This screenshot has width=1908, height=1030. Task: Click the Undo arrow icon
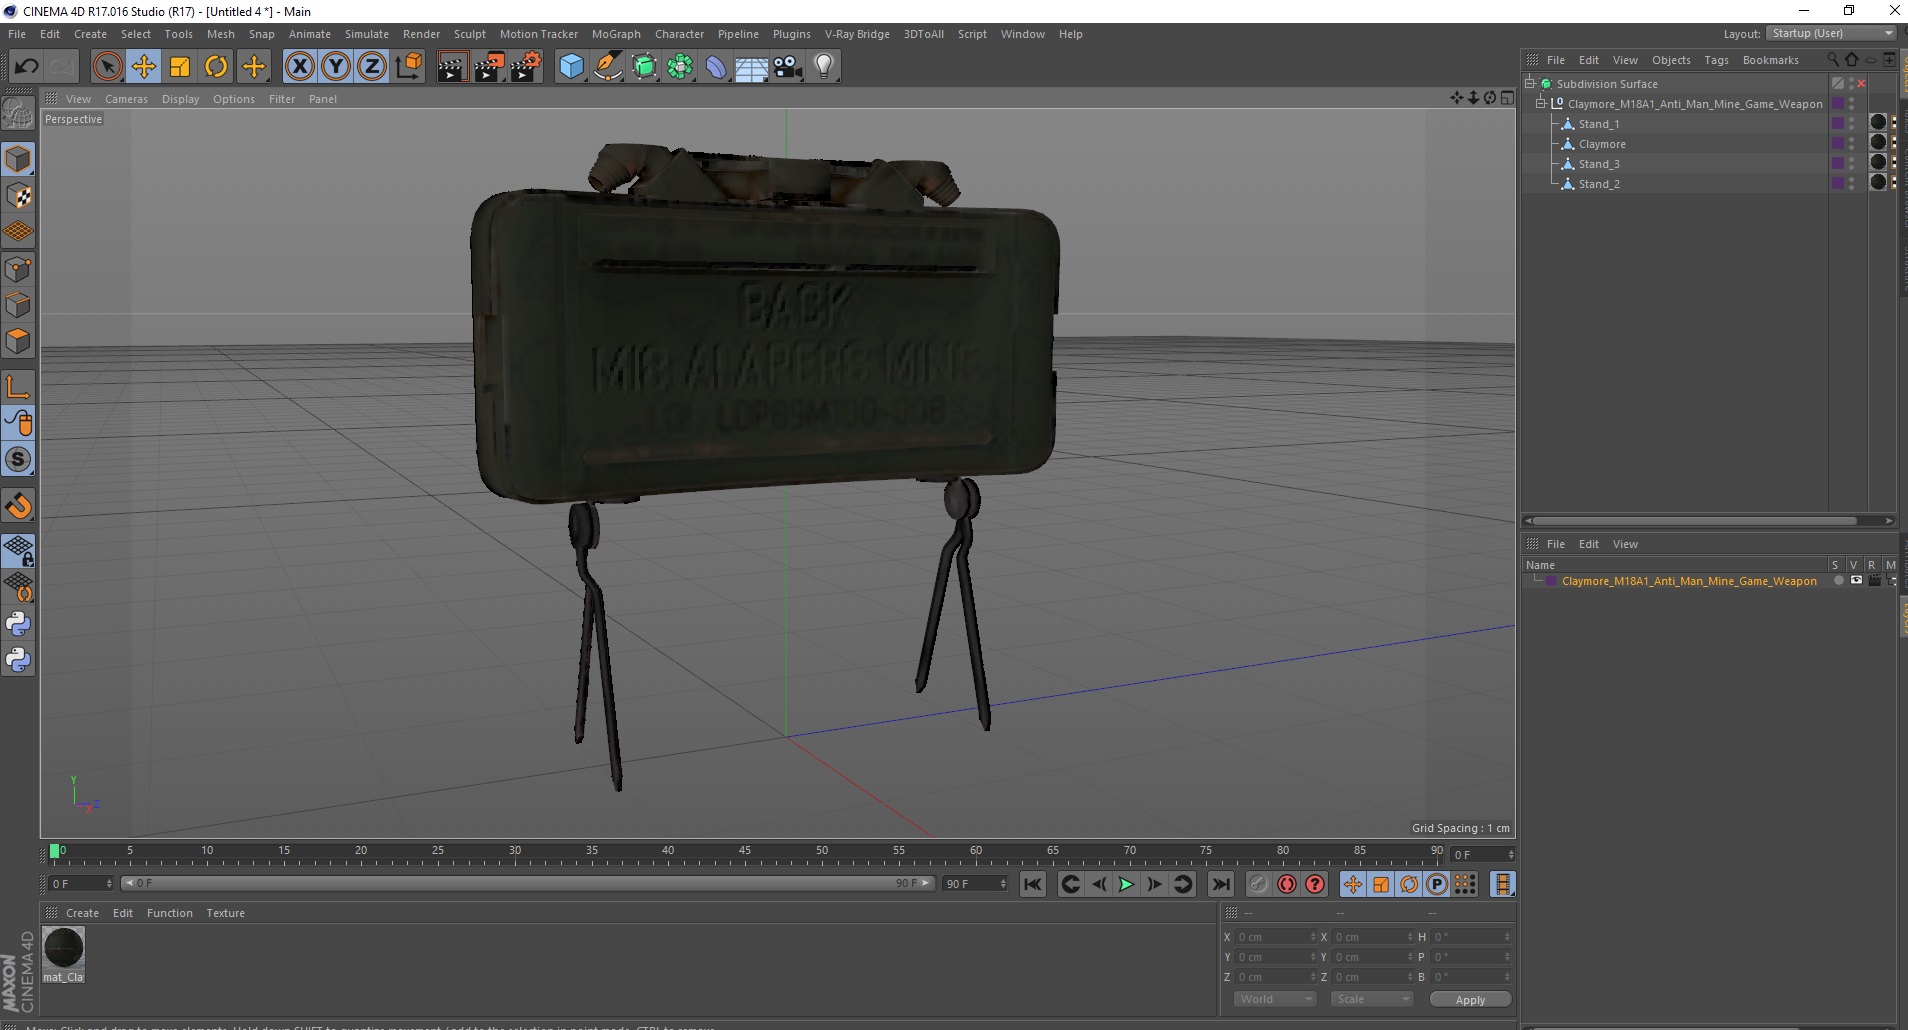point(27,67)
